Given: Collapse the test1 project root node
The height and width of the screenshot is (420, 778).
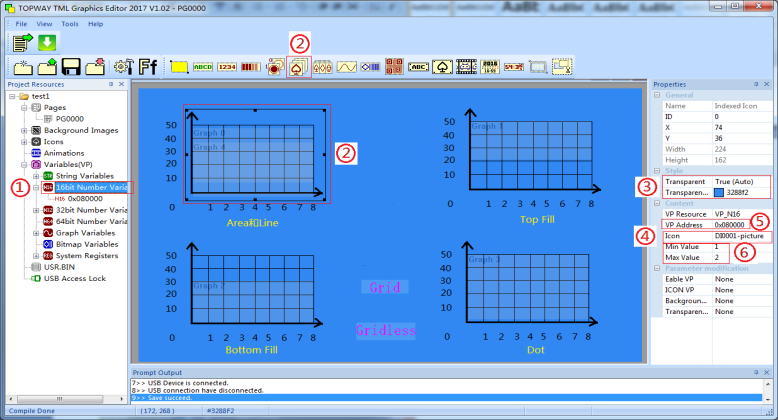Looking at the screenshot, I should 12,96.
